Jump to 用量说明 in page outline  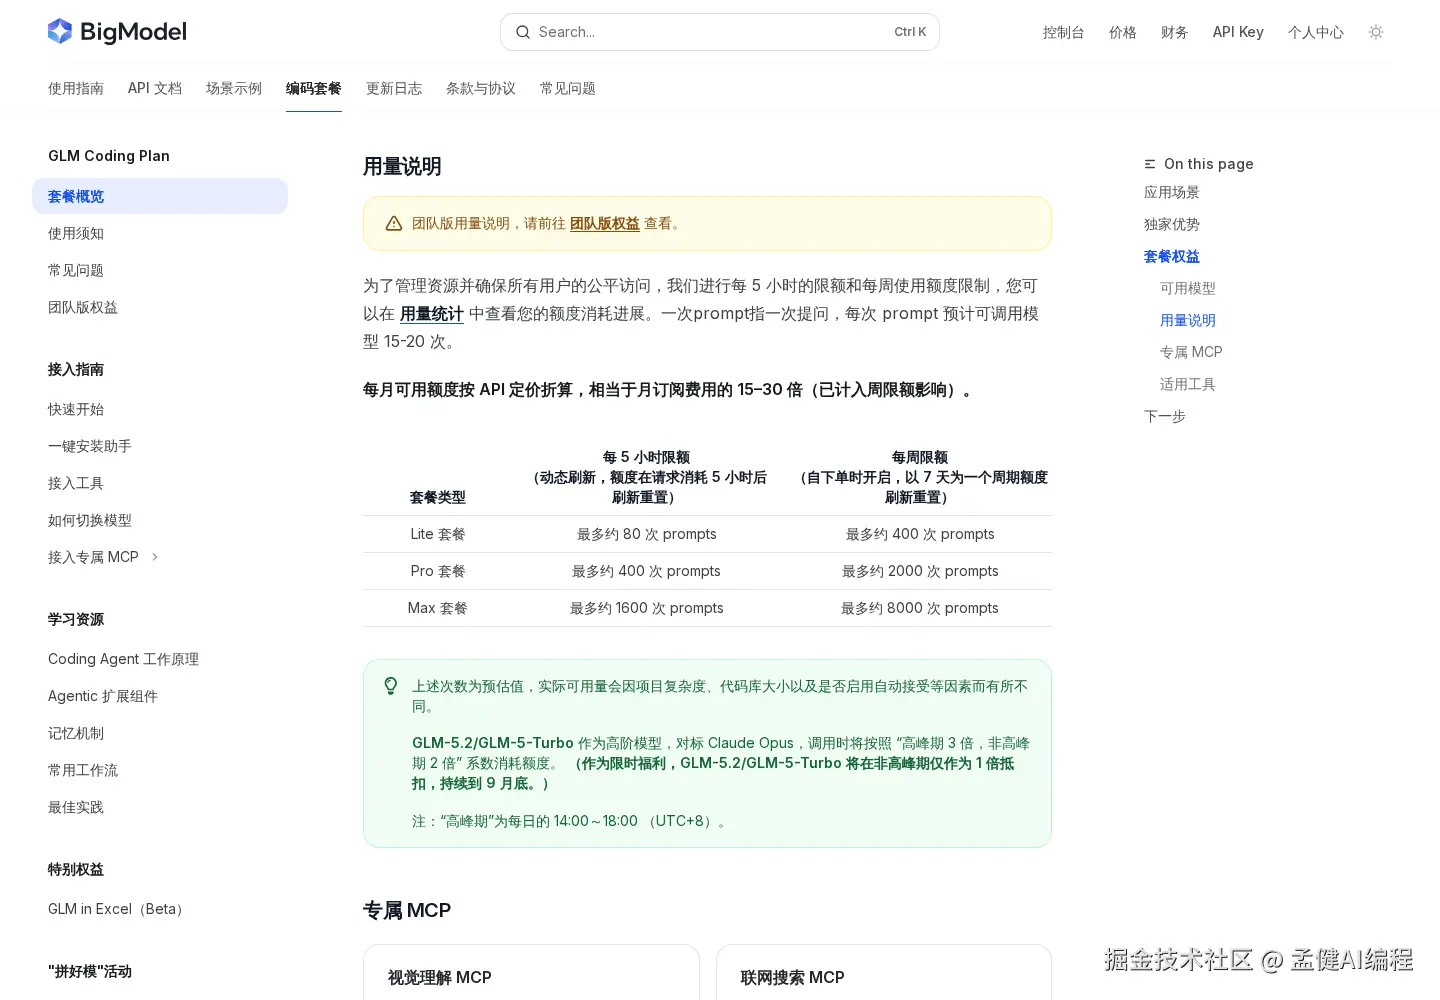pyautogui.click(x=1188, y=320)
